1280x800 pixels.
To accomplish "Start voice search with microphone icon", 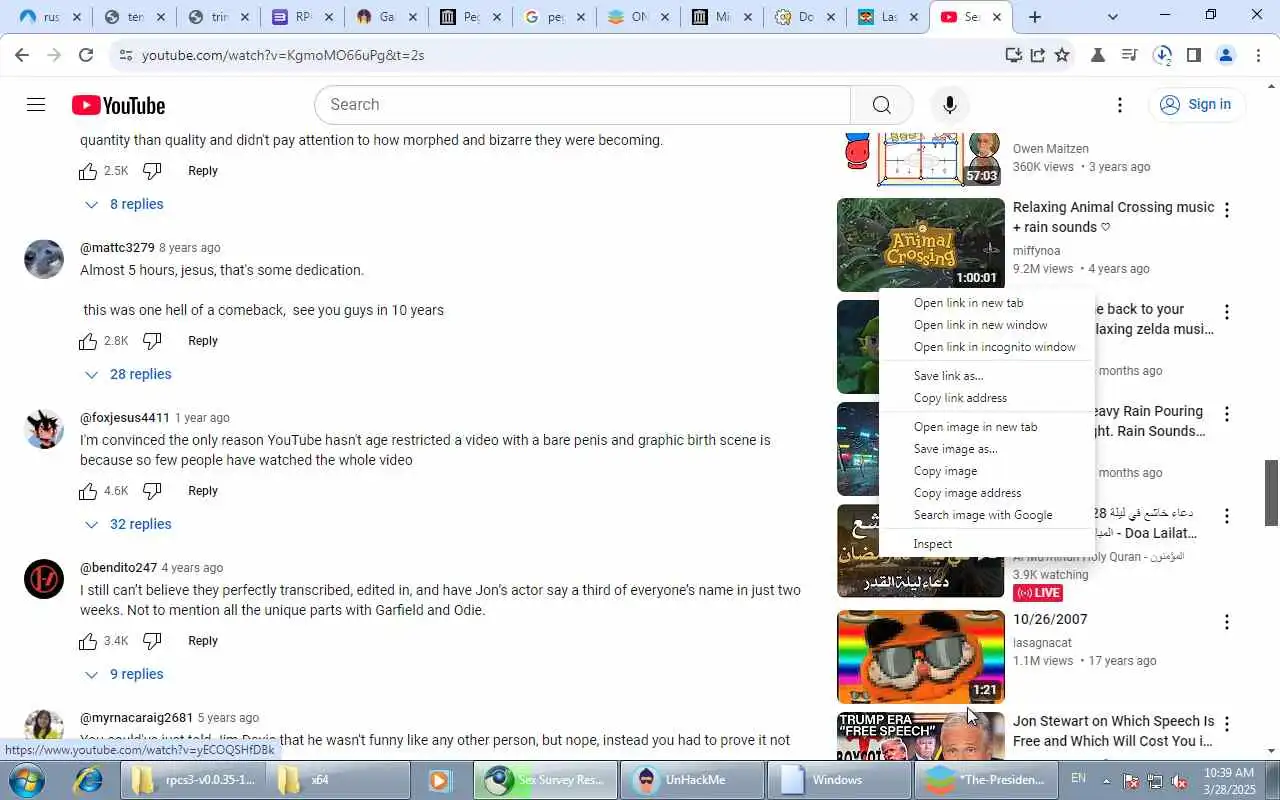I will coord(949,105).
